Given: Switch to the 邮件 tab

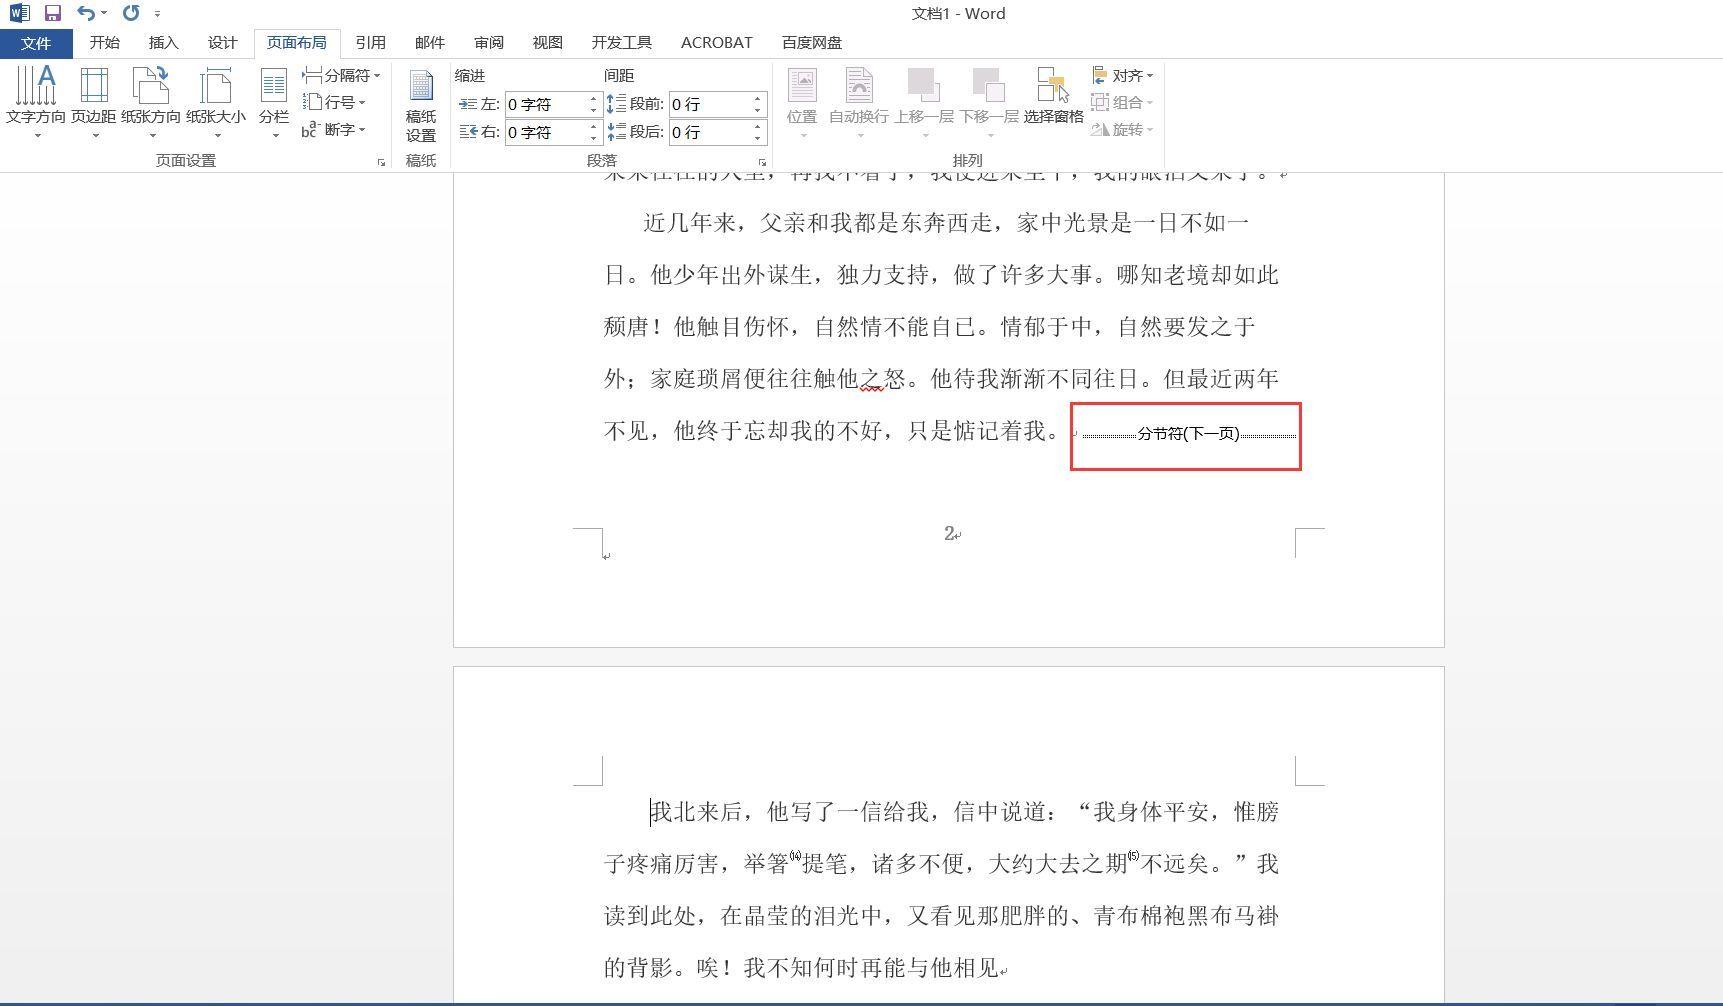Looking at the screenshot, I should coord(429,43).
